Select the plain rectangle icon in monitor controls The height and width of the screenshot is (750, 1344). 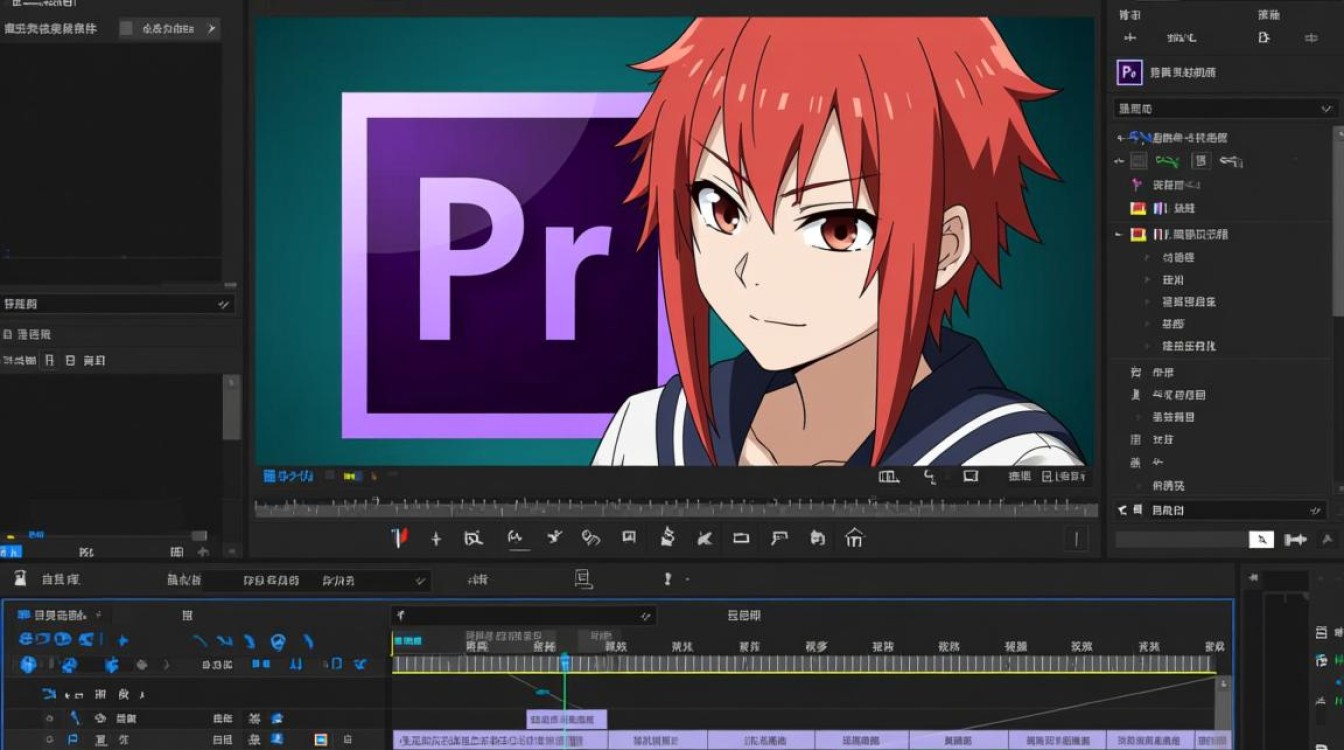pos(741,538)
